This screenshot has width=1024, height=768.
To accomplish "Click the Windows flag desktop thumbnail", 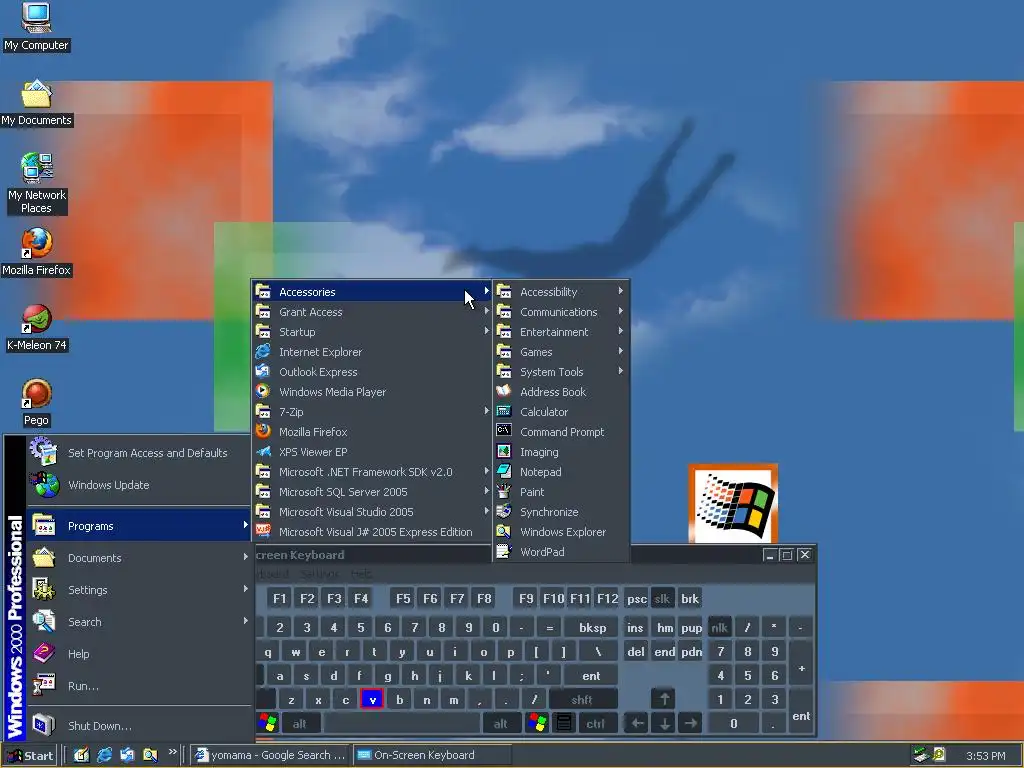I will pyautogui.click(x=733, y=504).
